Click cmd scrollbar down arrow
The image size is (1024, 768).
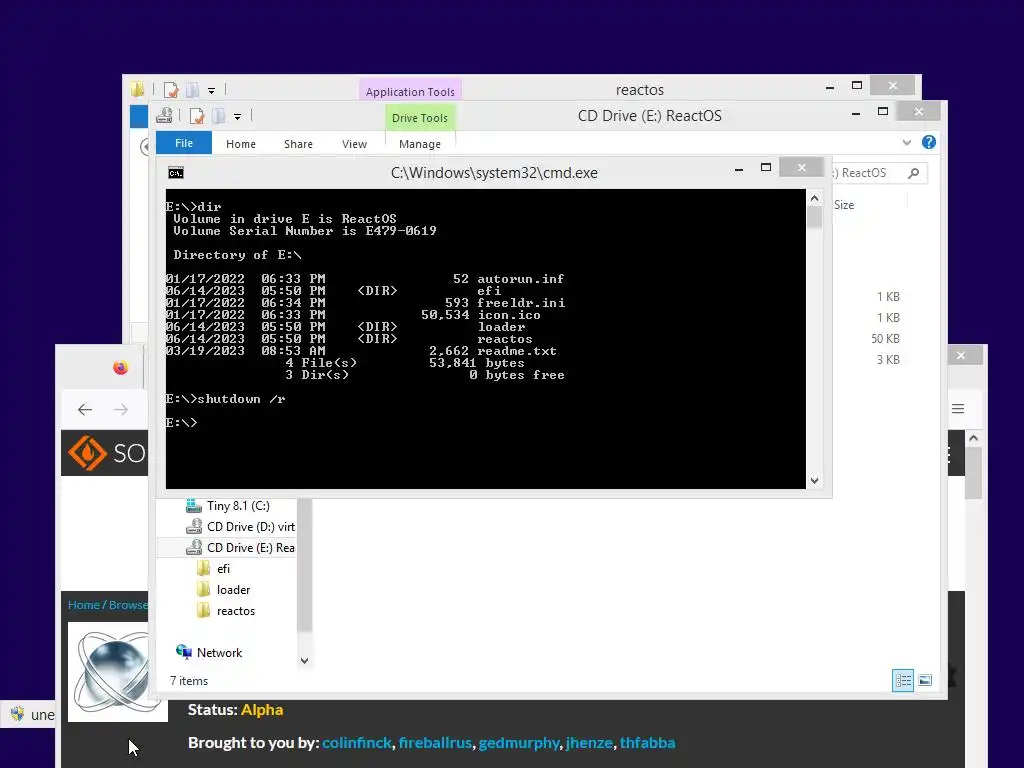814,481
